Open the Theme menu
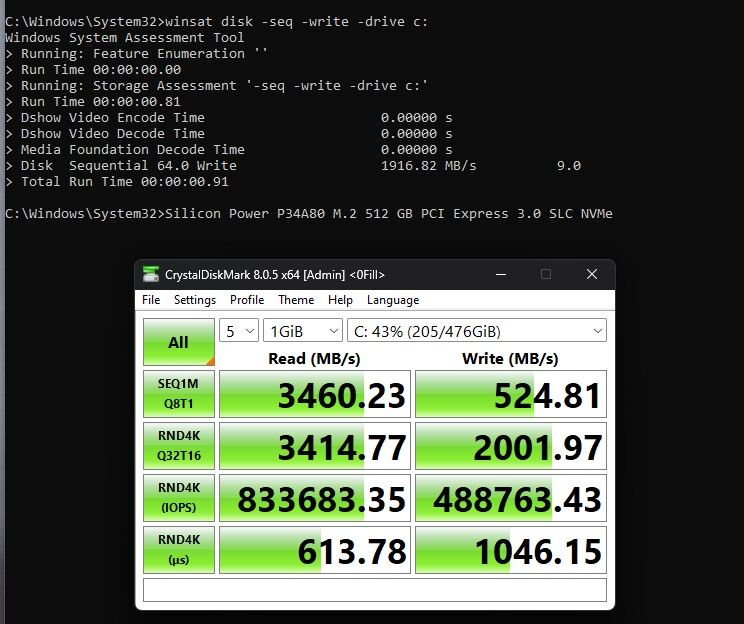 click(296, 300)
